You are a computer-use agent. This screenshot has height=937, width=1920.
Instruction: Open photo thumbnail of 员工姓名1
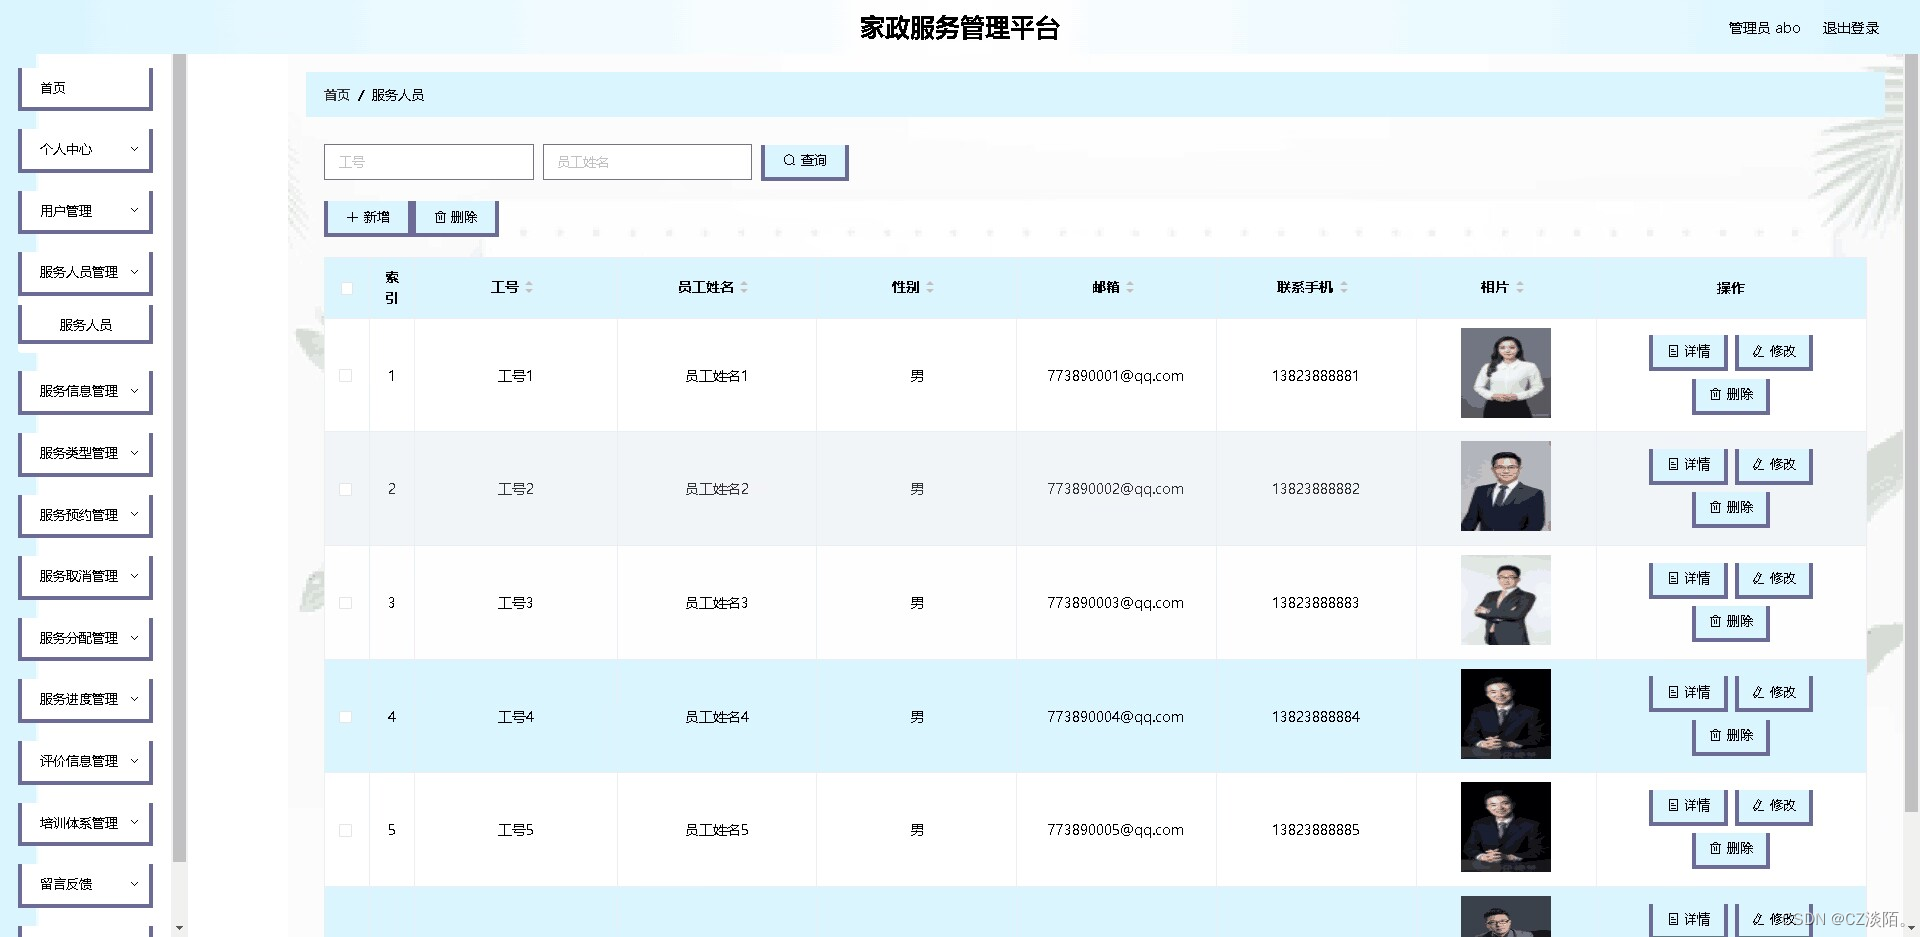(1506, 373)
